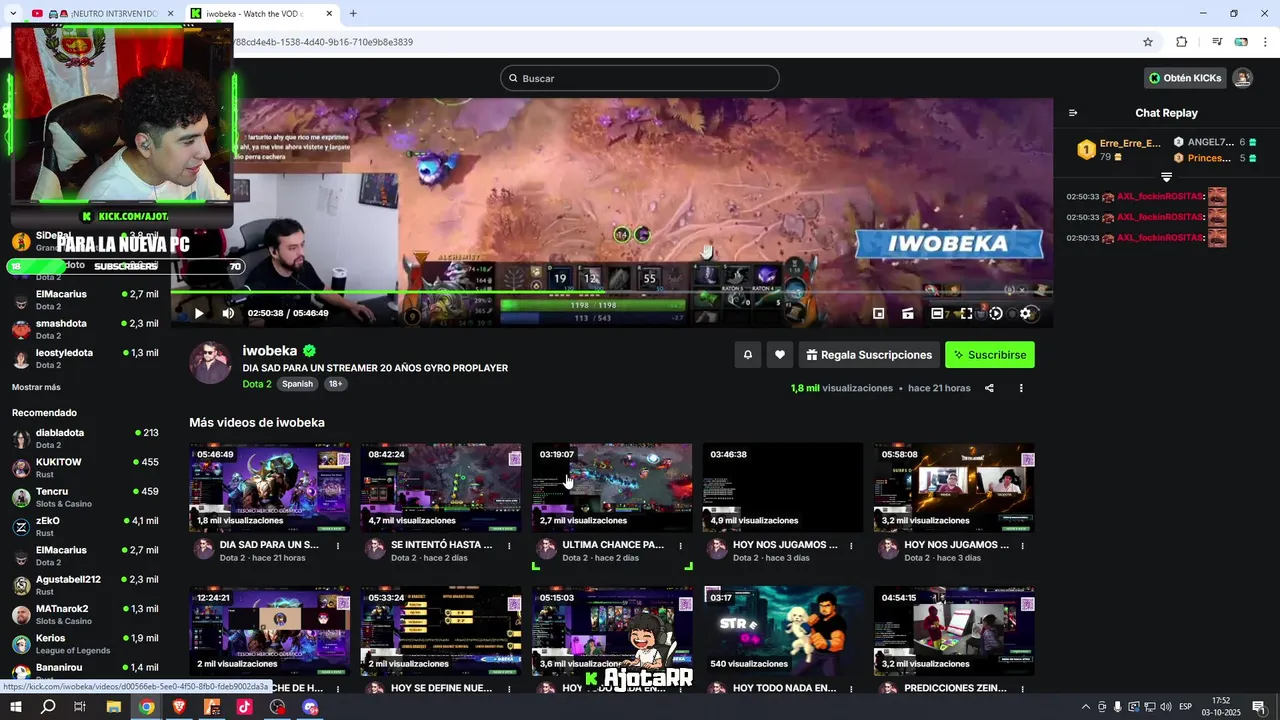This screenshot has width=1280, height=720.
Task: Switch to iwobeka Watch the VOD tab
Action: point(262,13)
